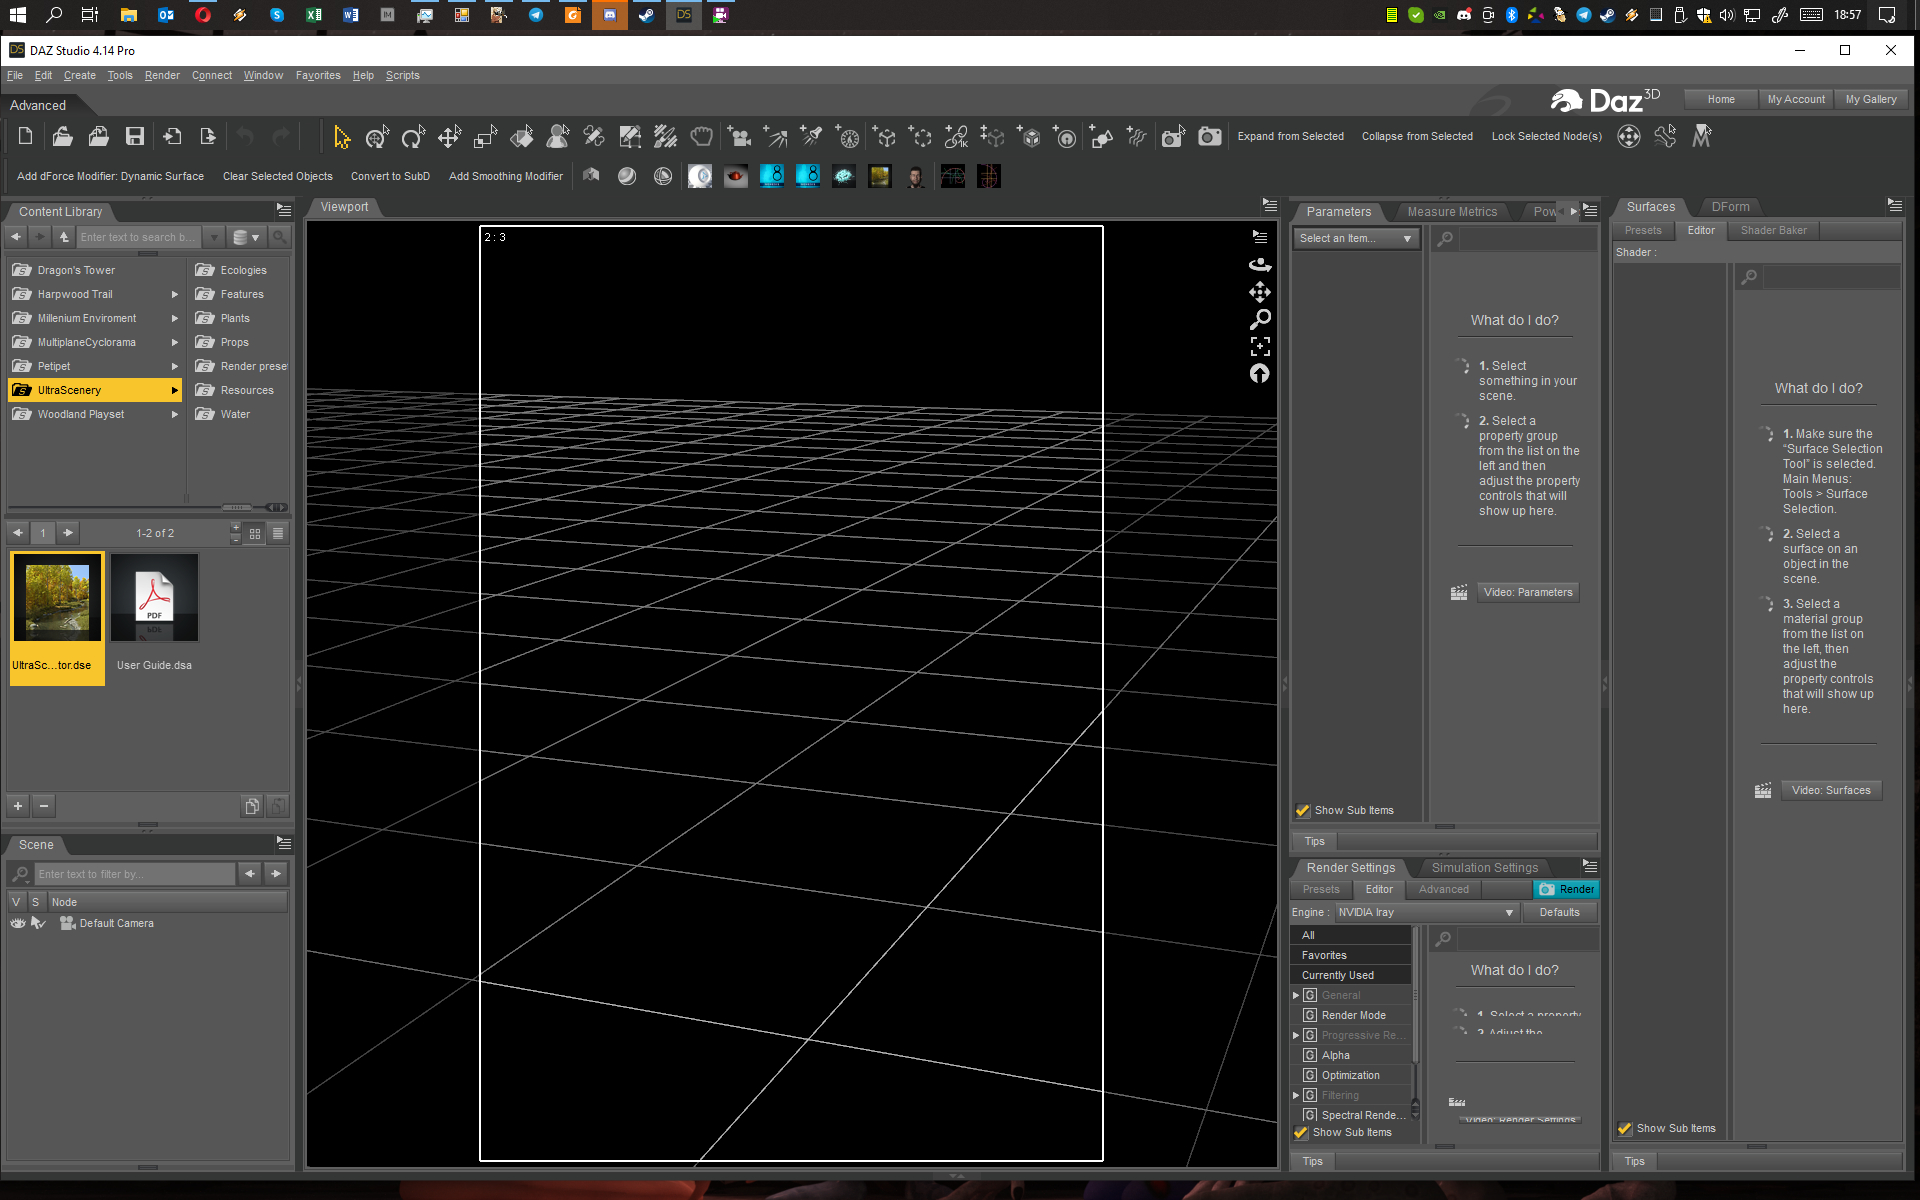Click the Create New Primitive cube icon

(x=1029, y=136)
